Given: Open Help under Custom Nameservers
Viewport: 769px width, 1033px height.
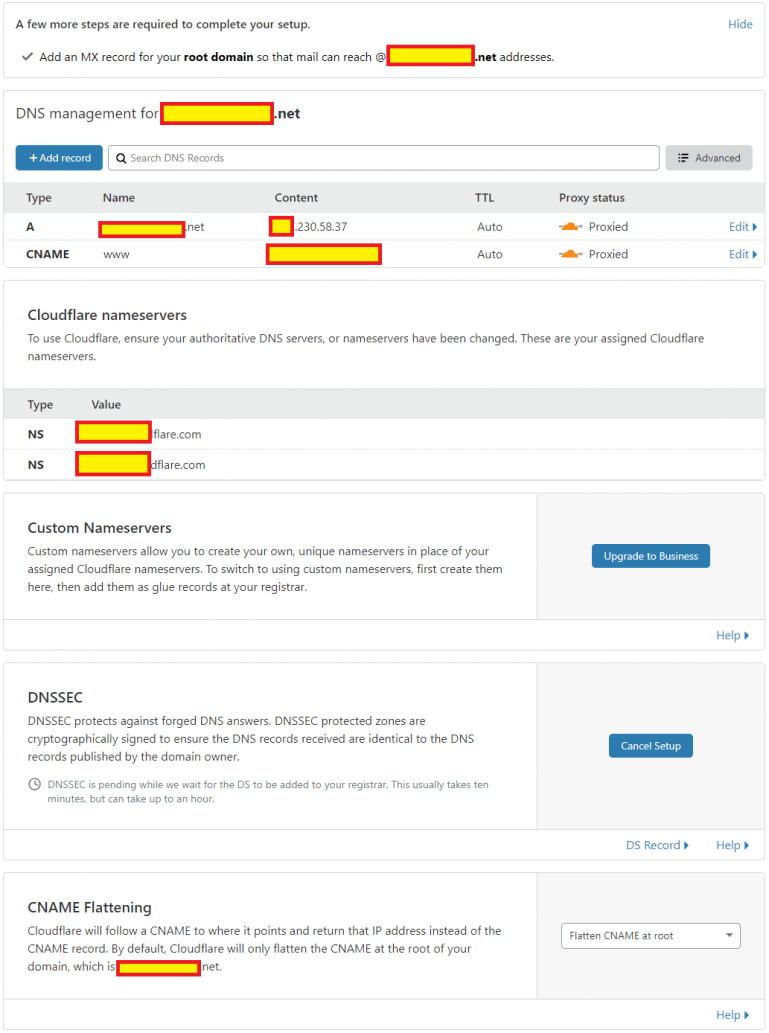Looking at the screenshot, I should click(732, 635).
